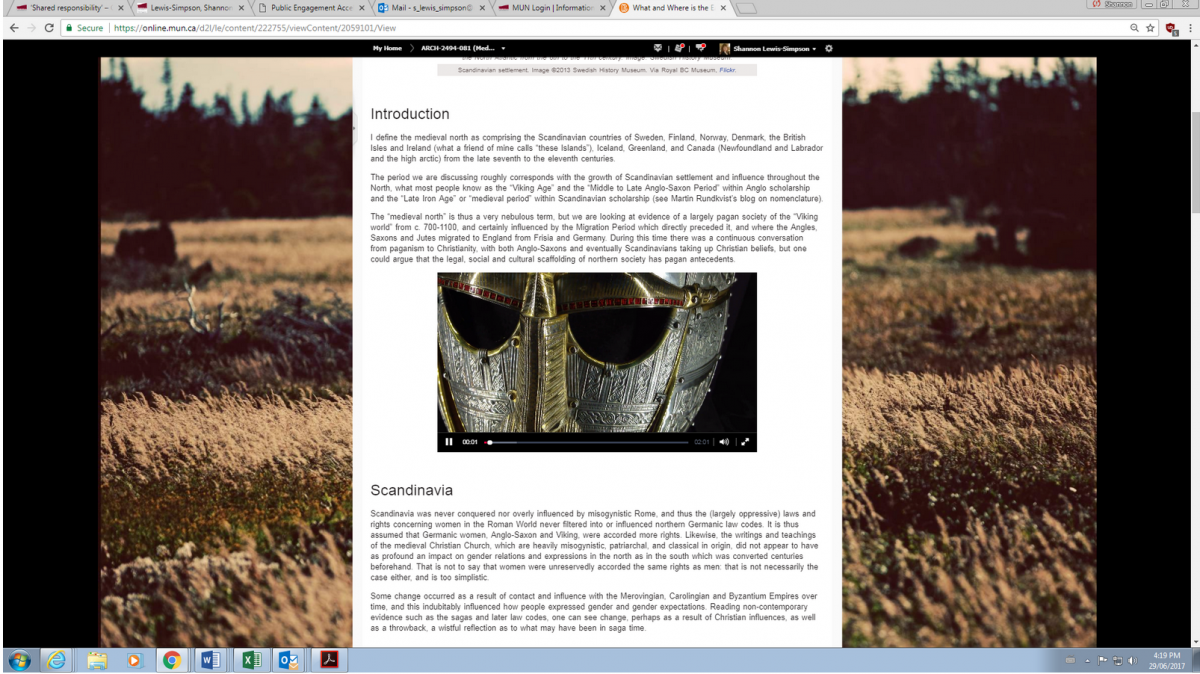
Task: Open Word from the taskbar
Action: [211, 660]
